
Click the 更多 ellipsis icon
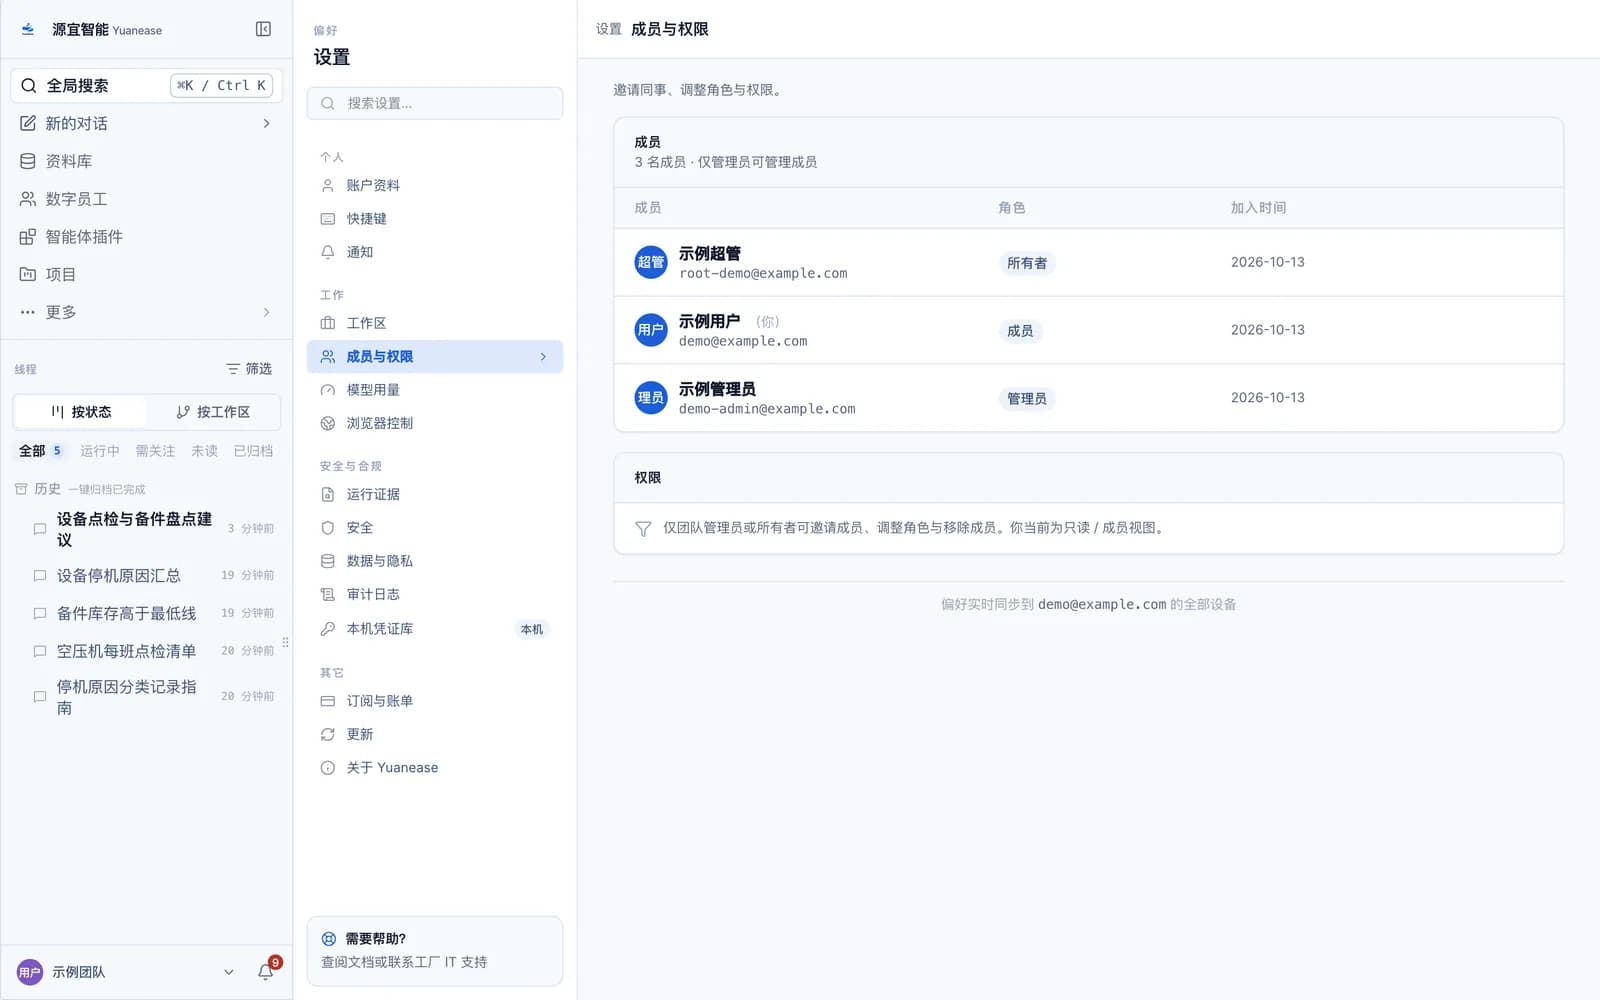pos(28,312)
